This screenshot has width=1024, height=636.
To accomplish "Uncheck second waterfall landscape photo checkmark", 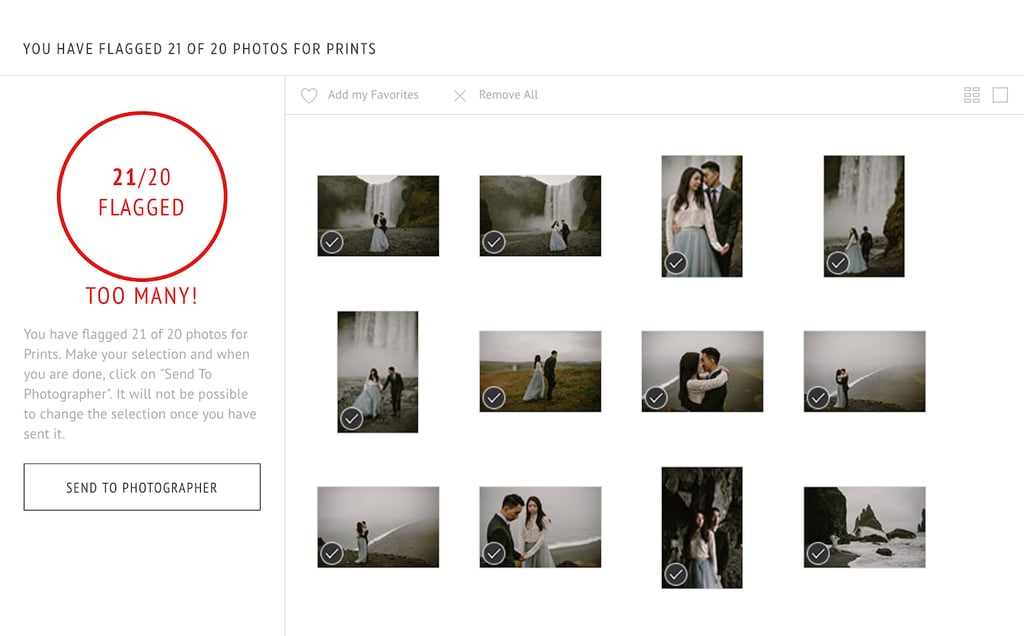I will click(494, 242).
